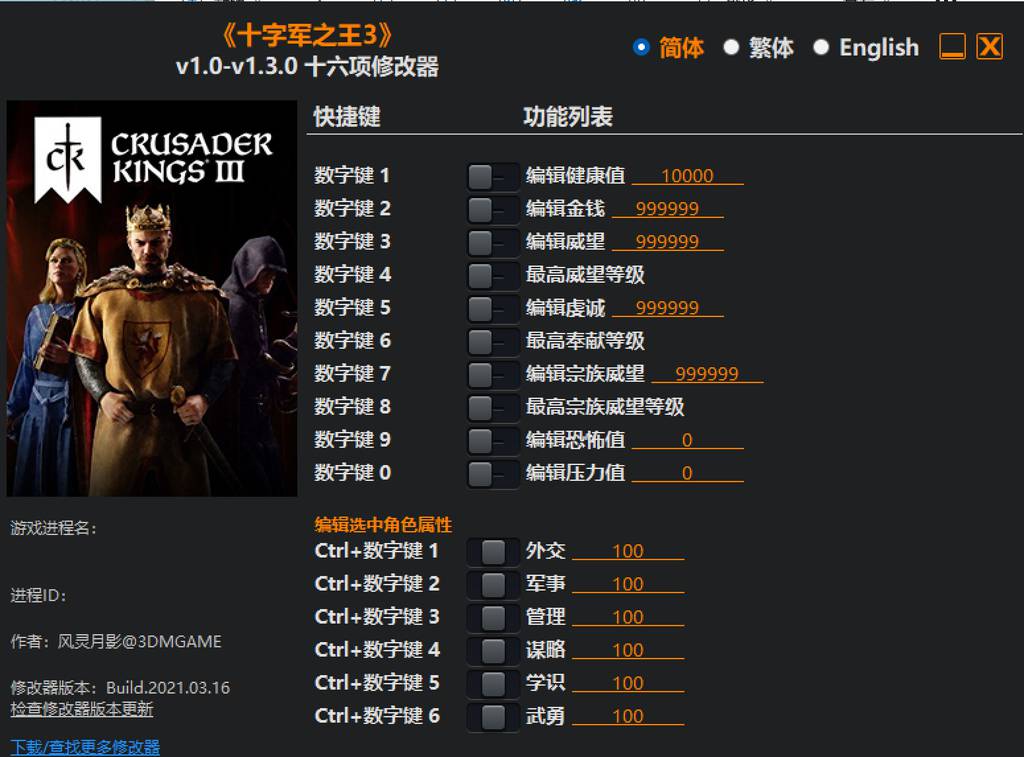
Task: Click the Build.2021.03.16 version text
Action: tap(168, 688)
